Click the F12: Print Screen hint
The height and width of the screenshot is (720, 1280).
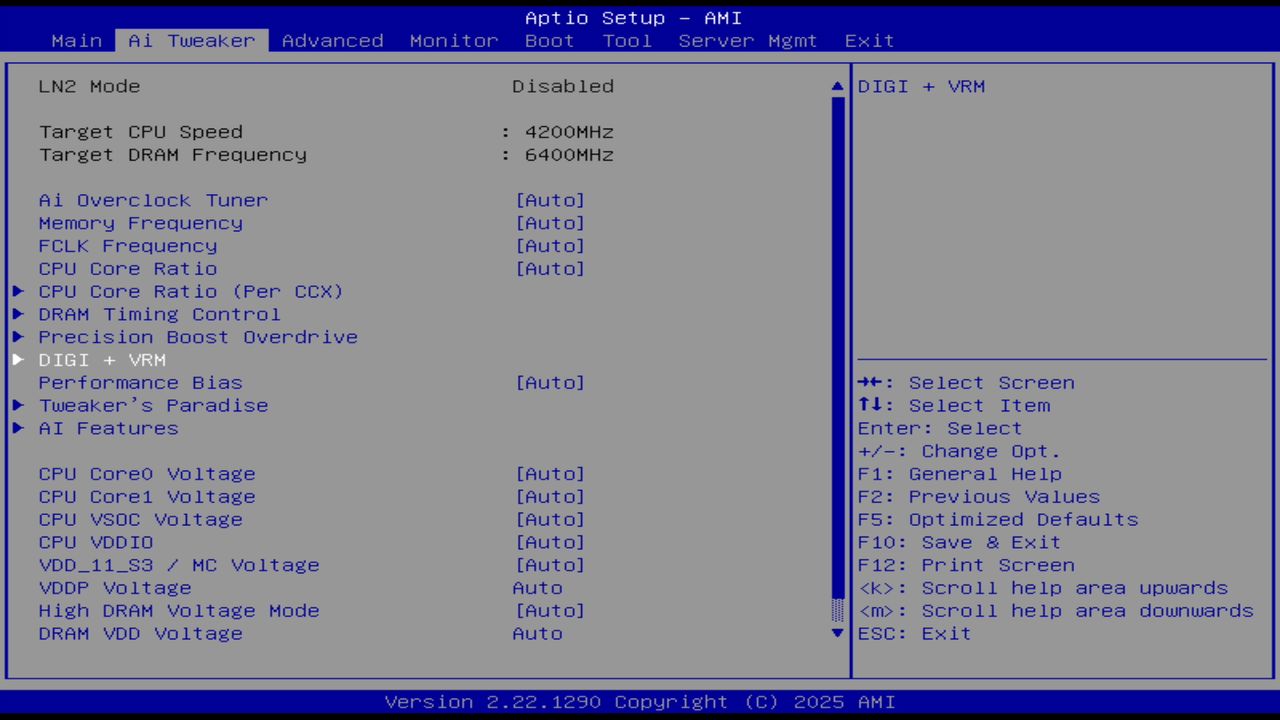[966, 566]
